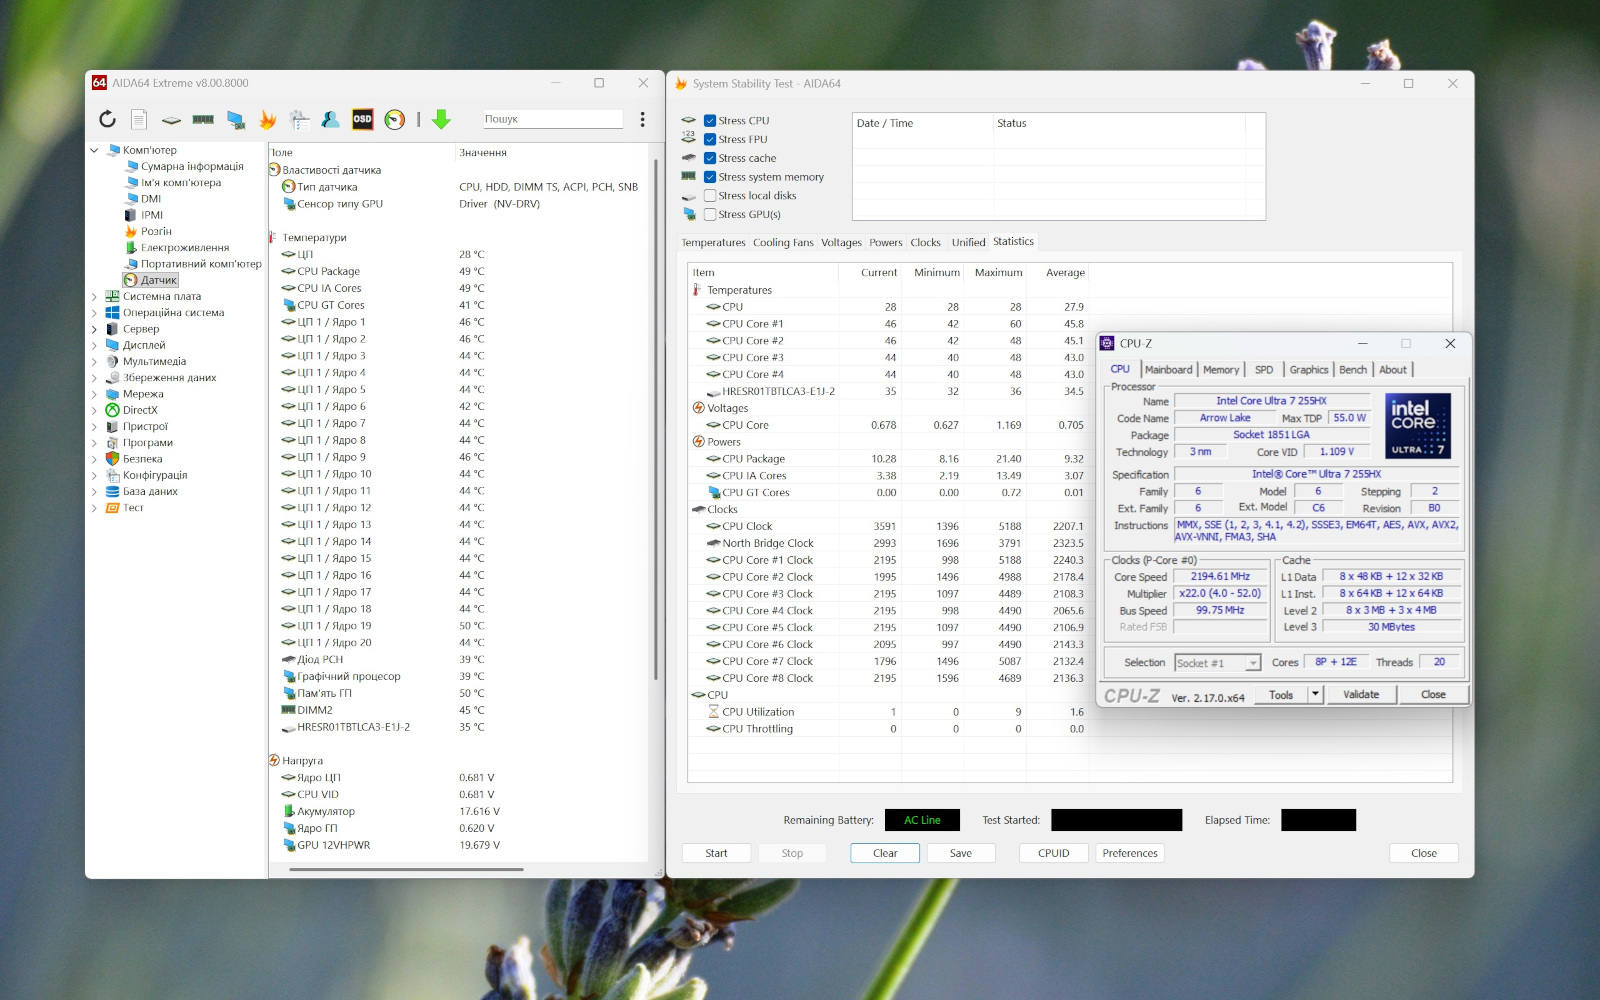Viewport: 1600px width, 1000px height.
Task: Open the OSD panel icon
Action: pyautogui.click(x=362, y=120)
